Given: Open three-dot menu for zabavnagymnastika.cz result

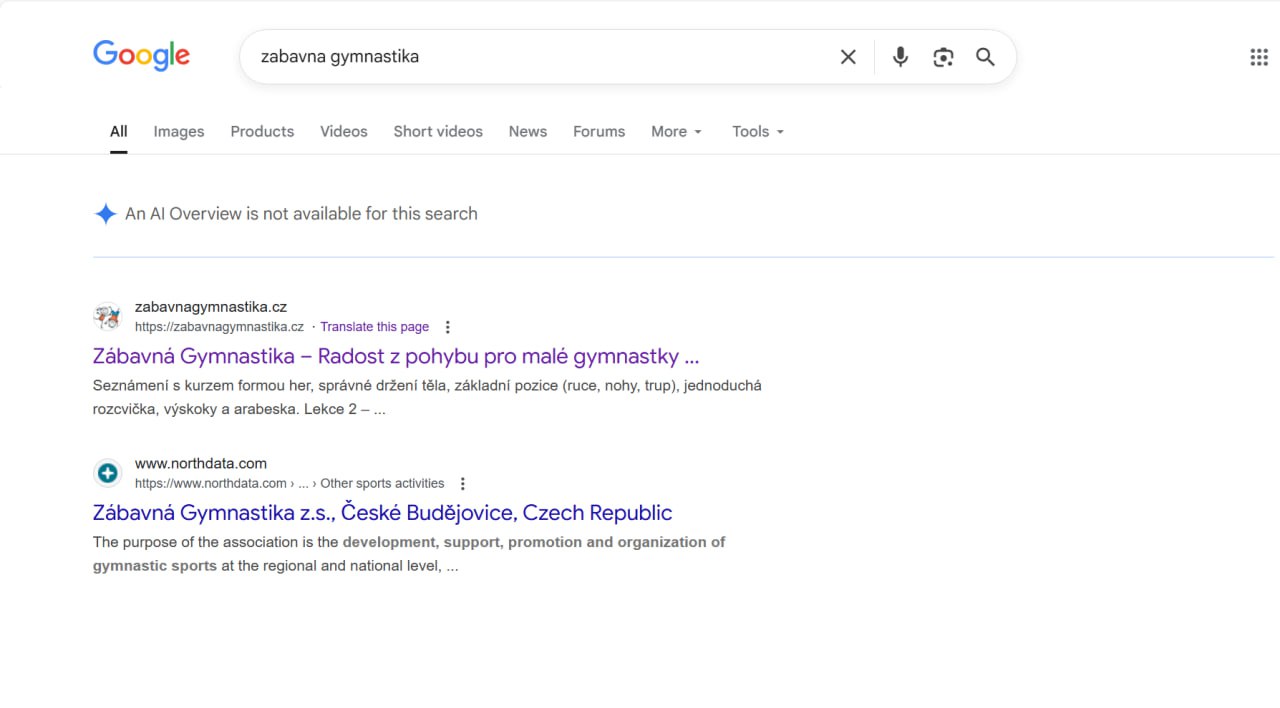Looking at the screenshot, I should [x=447, y=327].
